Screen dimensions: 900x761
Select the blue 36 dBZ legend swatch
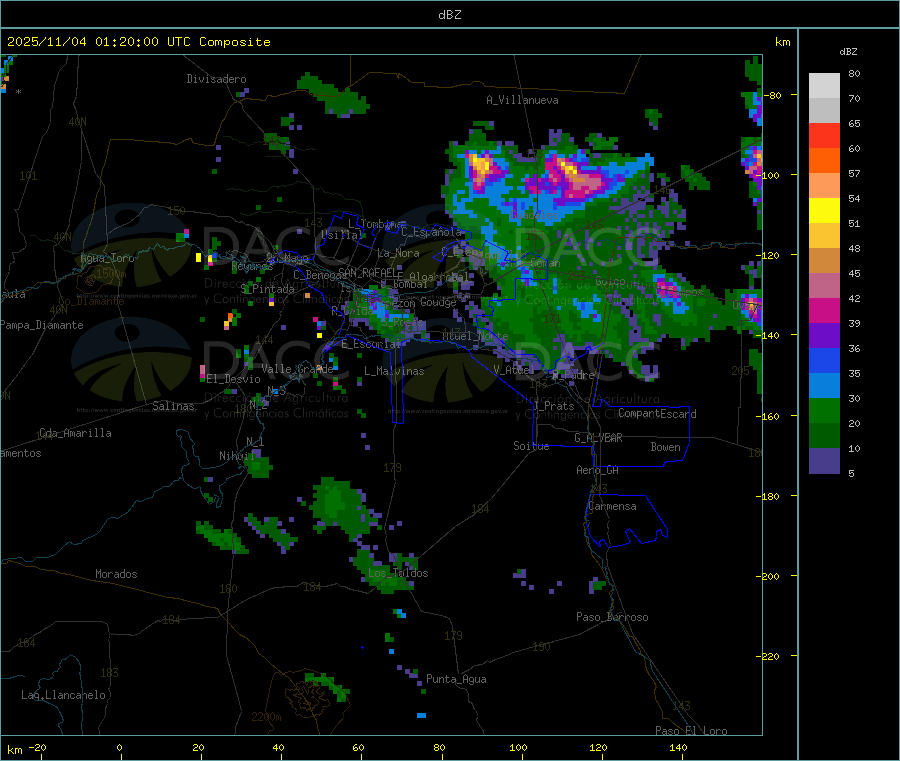[824, 361]
